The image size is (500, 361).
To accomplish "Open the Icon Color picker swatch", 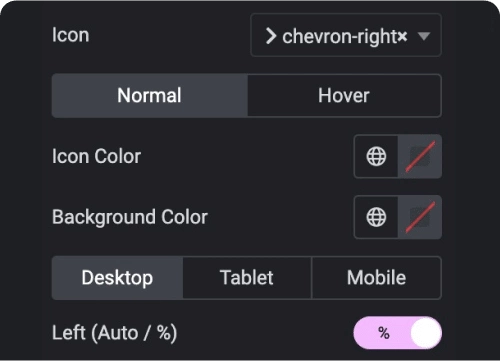I will tap(420, 156).
